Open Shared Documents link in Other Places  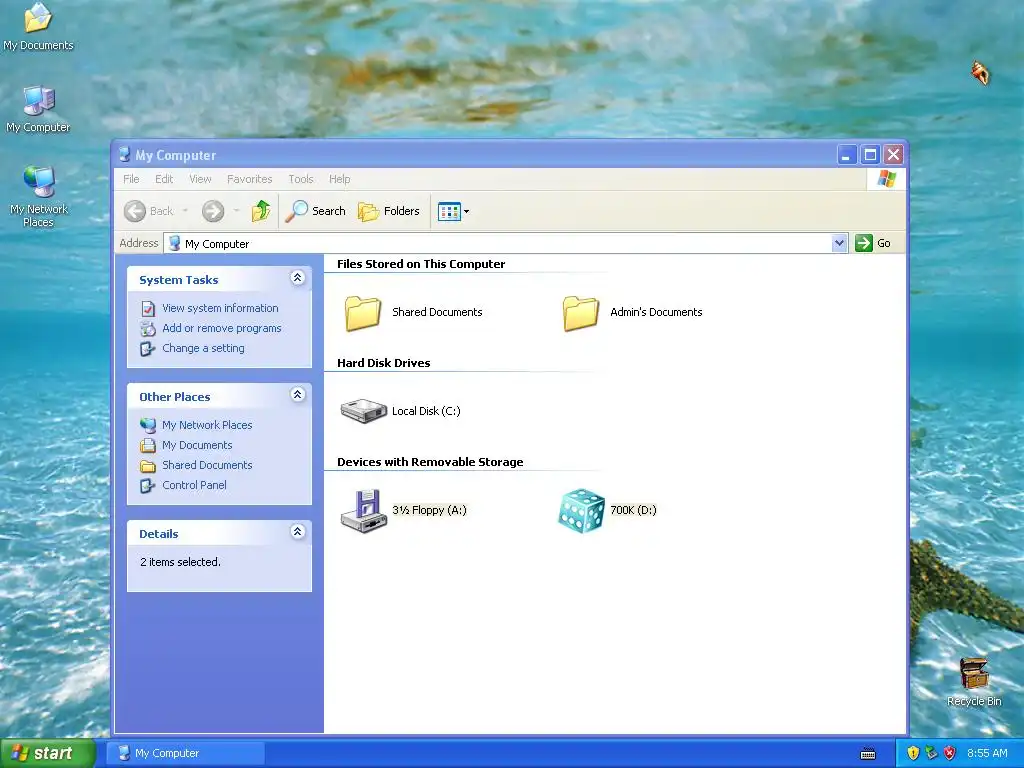tap(207, 466)
